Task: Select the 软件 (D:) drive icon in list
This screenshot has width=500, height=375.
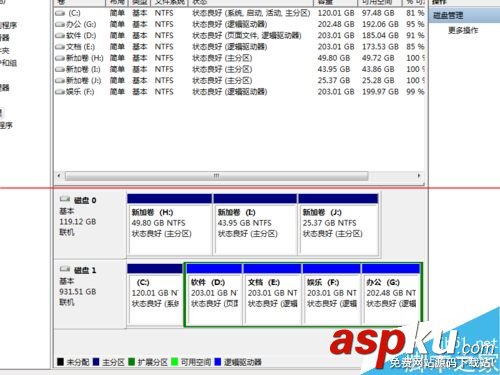Action: [60, 36]
